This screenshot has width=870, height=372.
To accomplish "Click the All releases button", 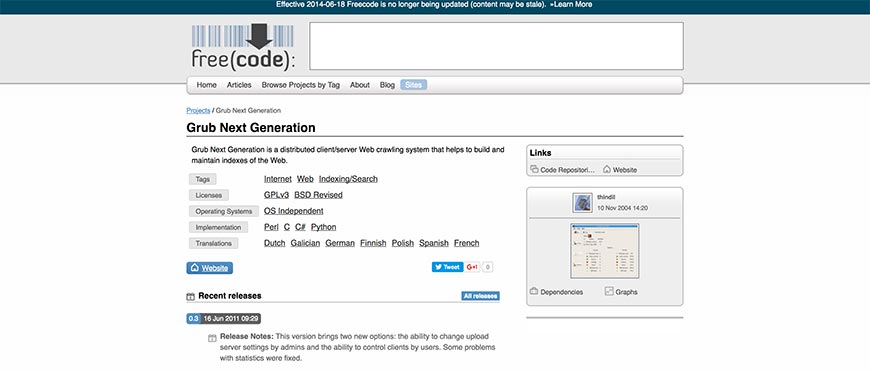I will pos(480,296).
